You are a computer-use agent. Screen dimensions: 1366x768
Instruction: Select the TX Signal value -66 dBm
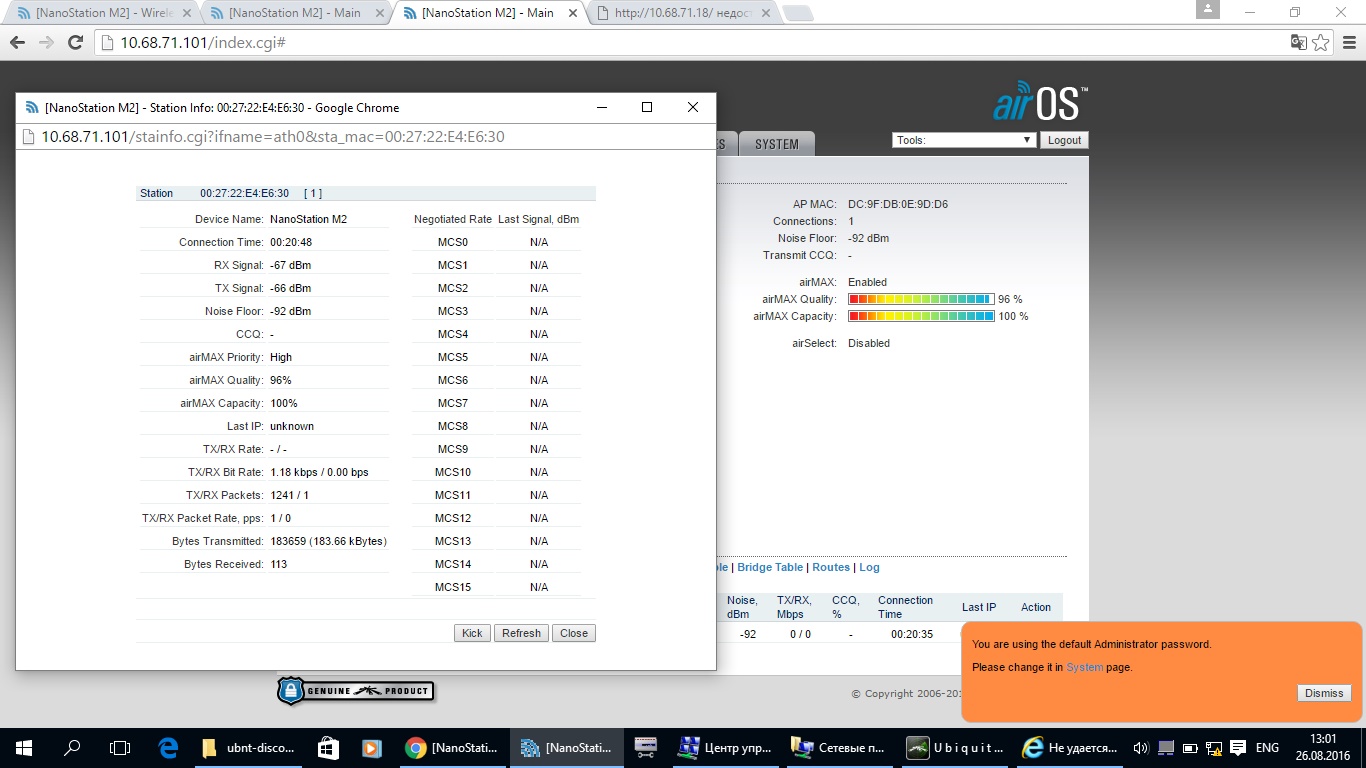click(x=290, y=288)
